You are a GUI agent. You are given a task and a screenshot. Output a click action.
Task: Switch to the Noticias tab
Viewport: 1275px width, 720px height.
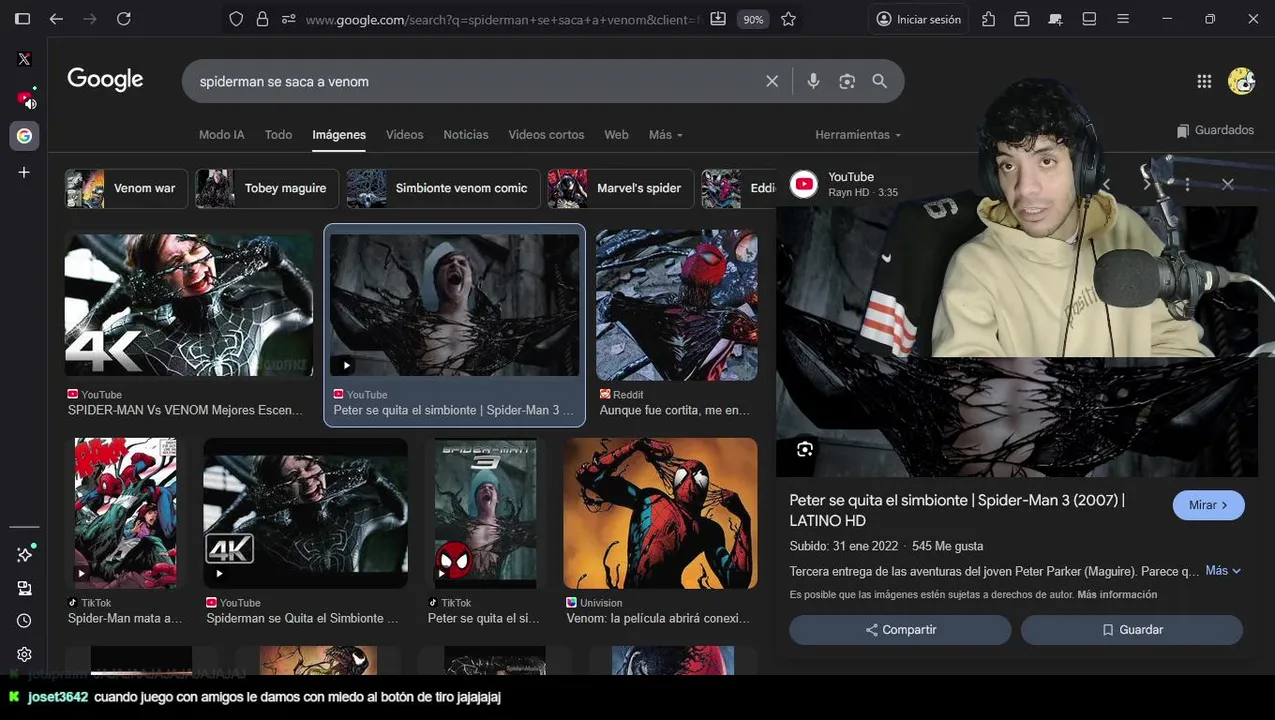coord(466,134)
